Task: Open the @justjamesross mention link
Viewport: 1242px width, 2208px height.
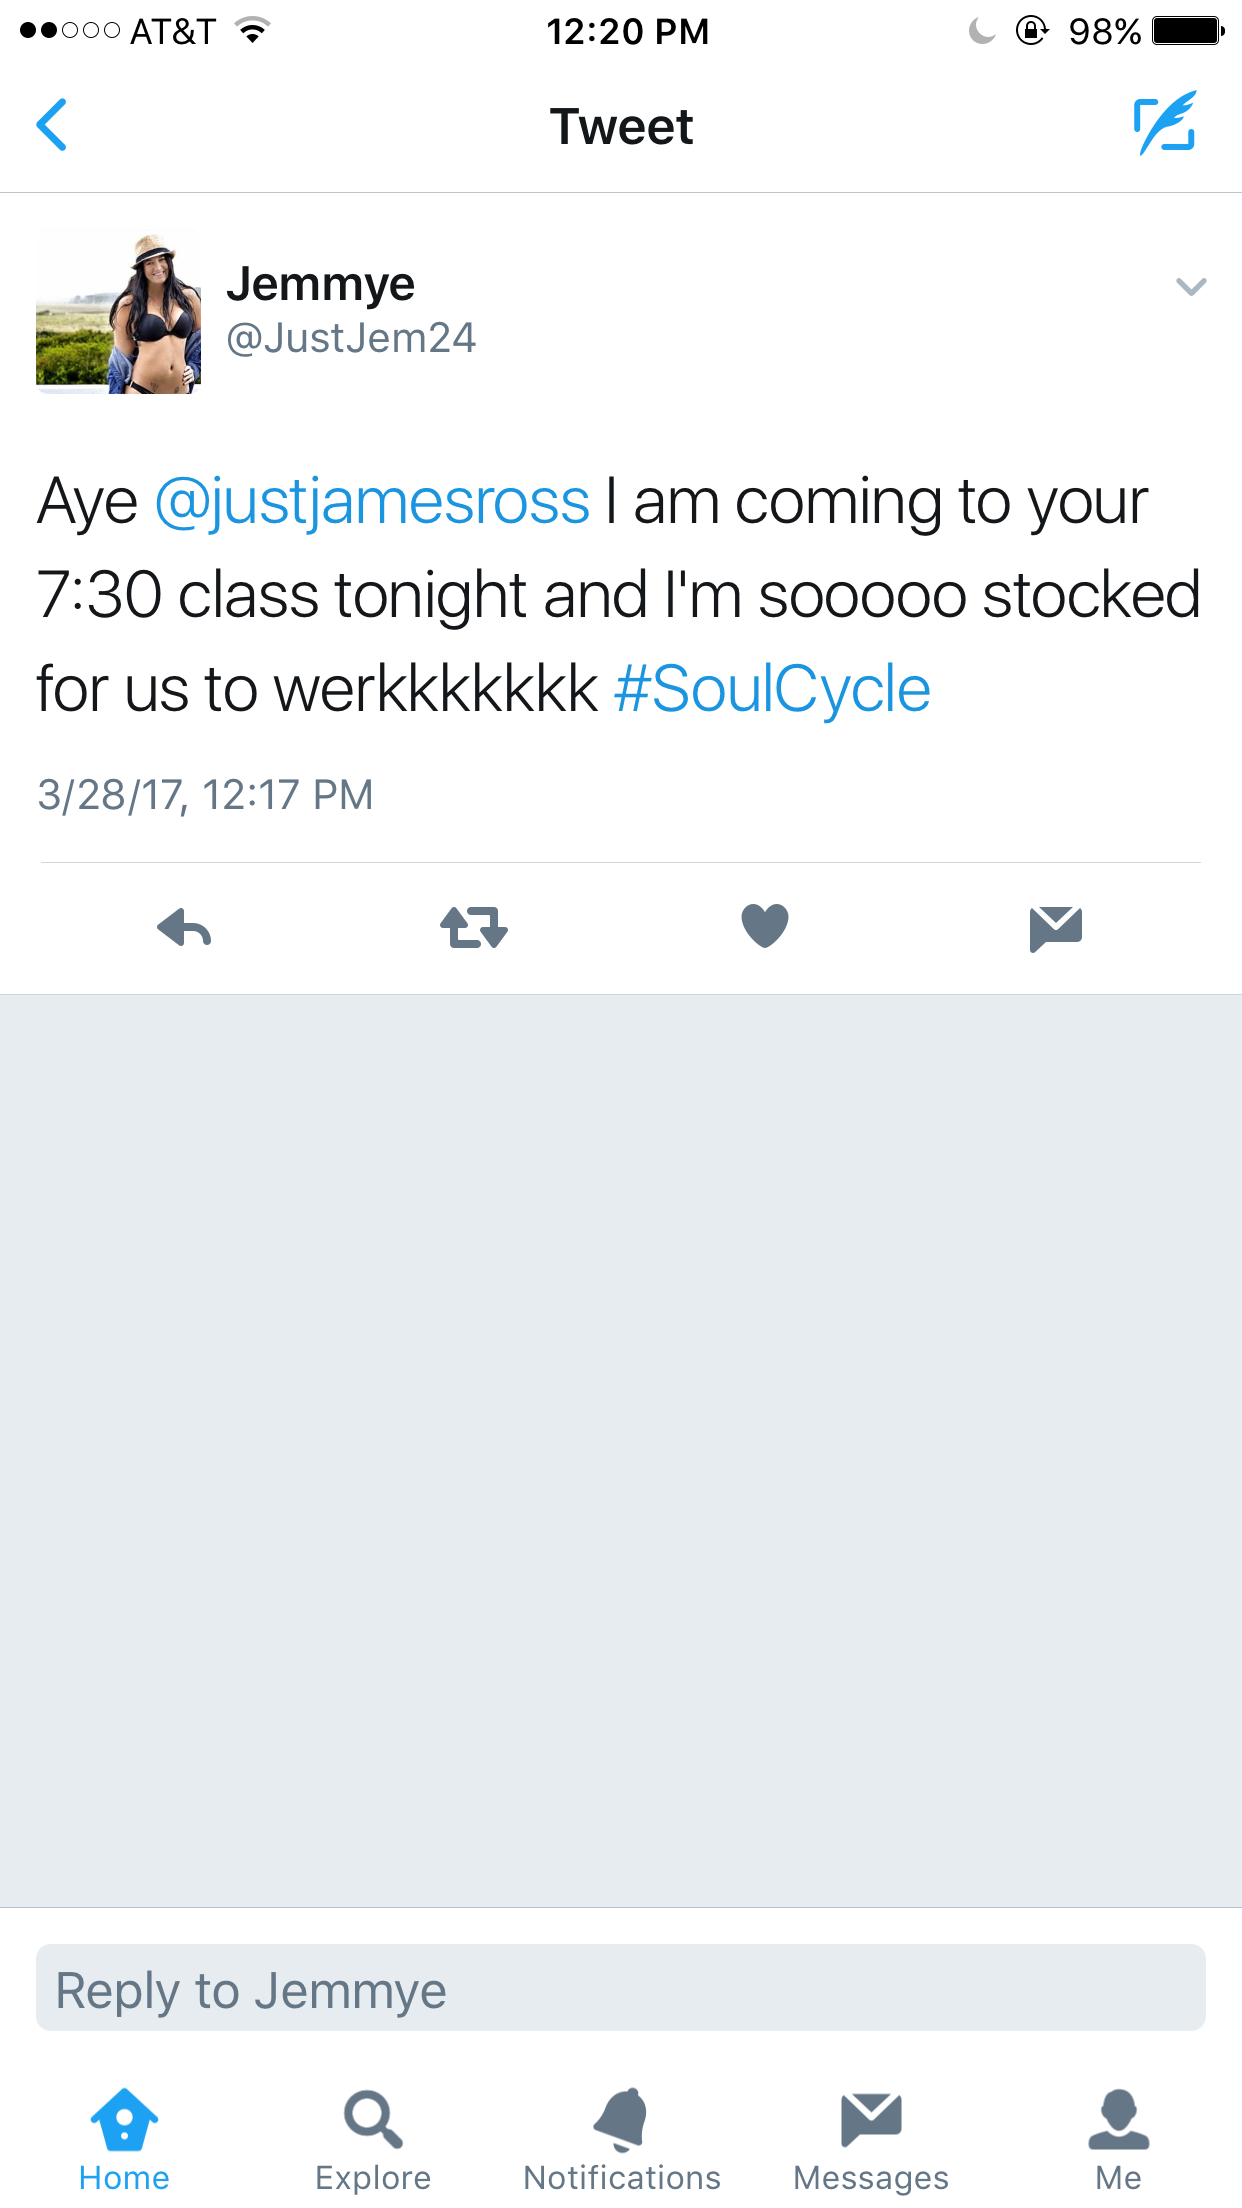Action: tap(372, 501)
